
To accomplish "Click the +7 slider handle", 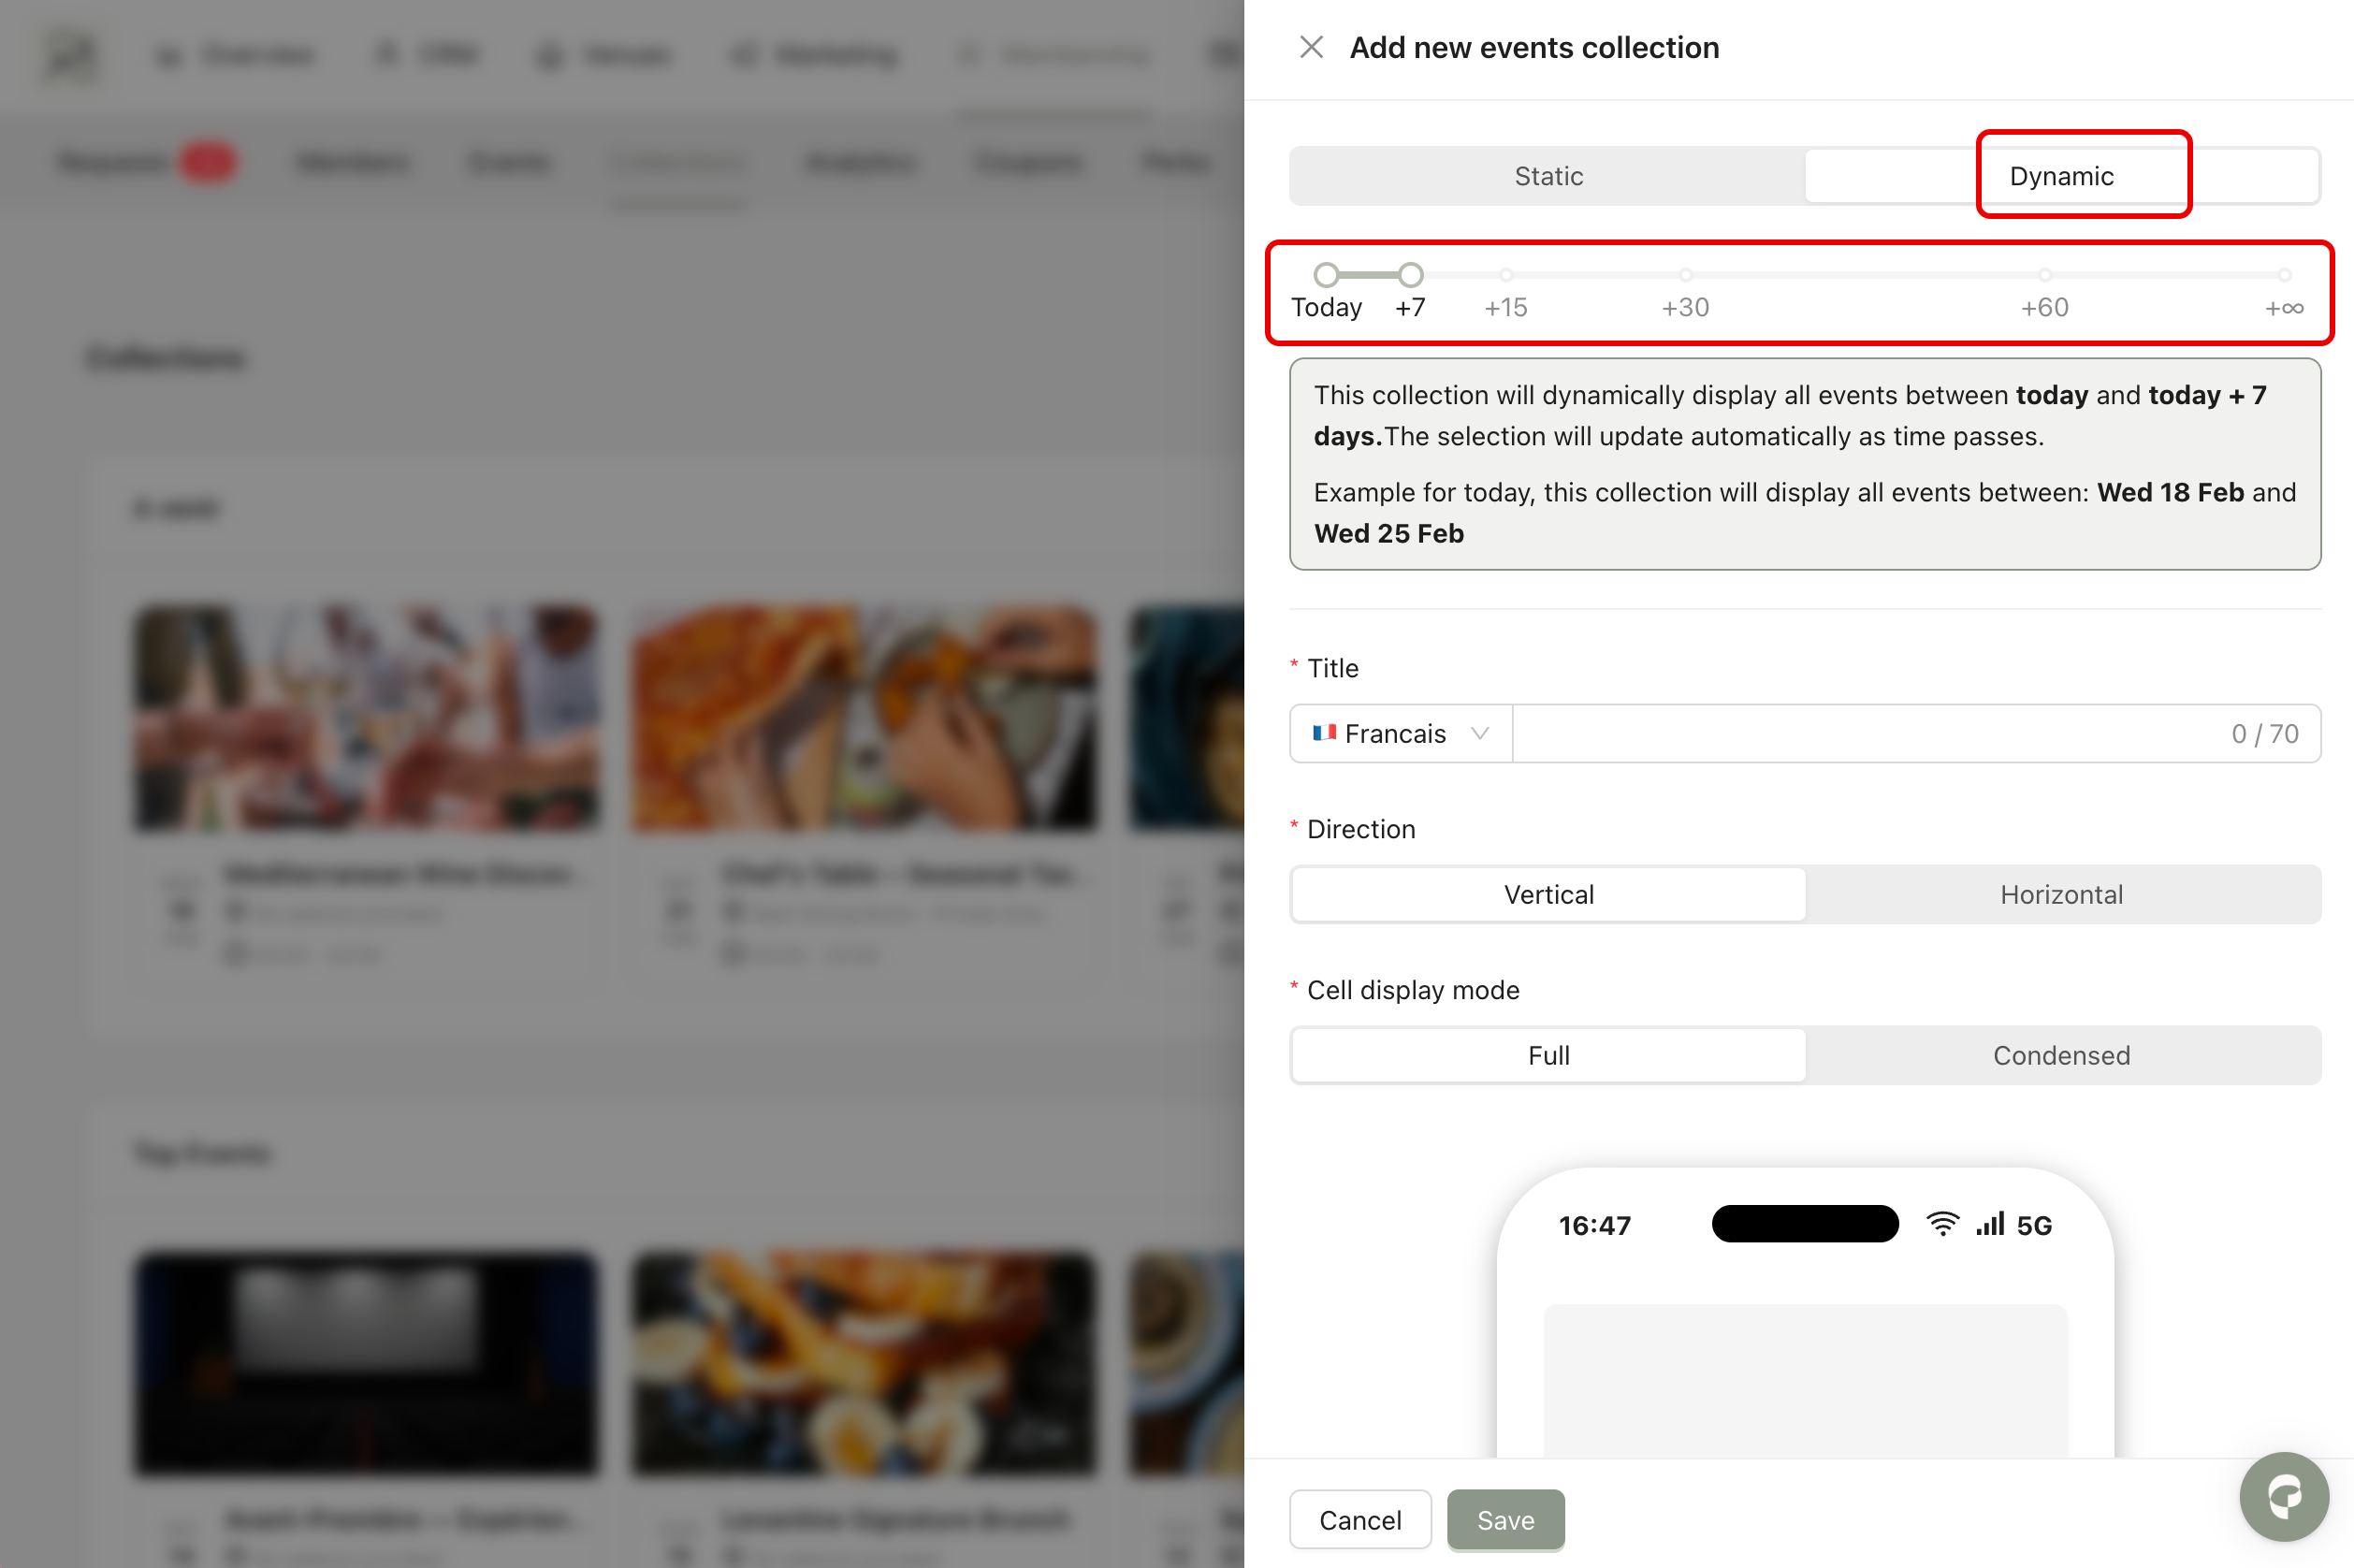I will pyautogui.click(x=1410, y=274).
